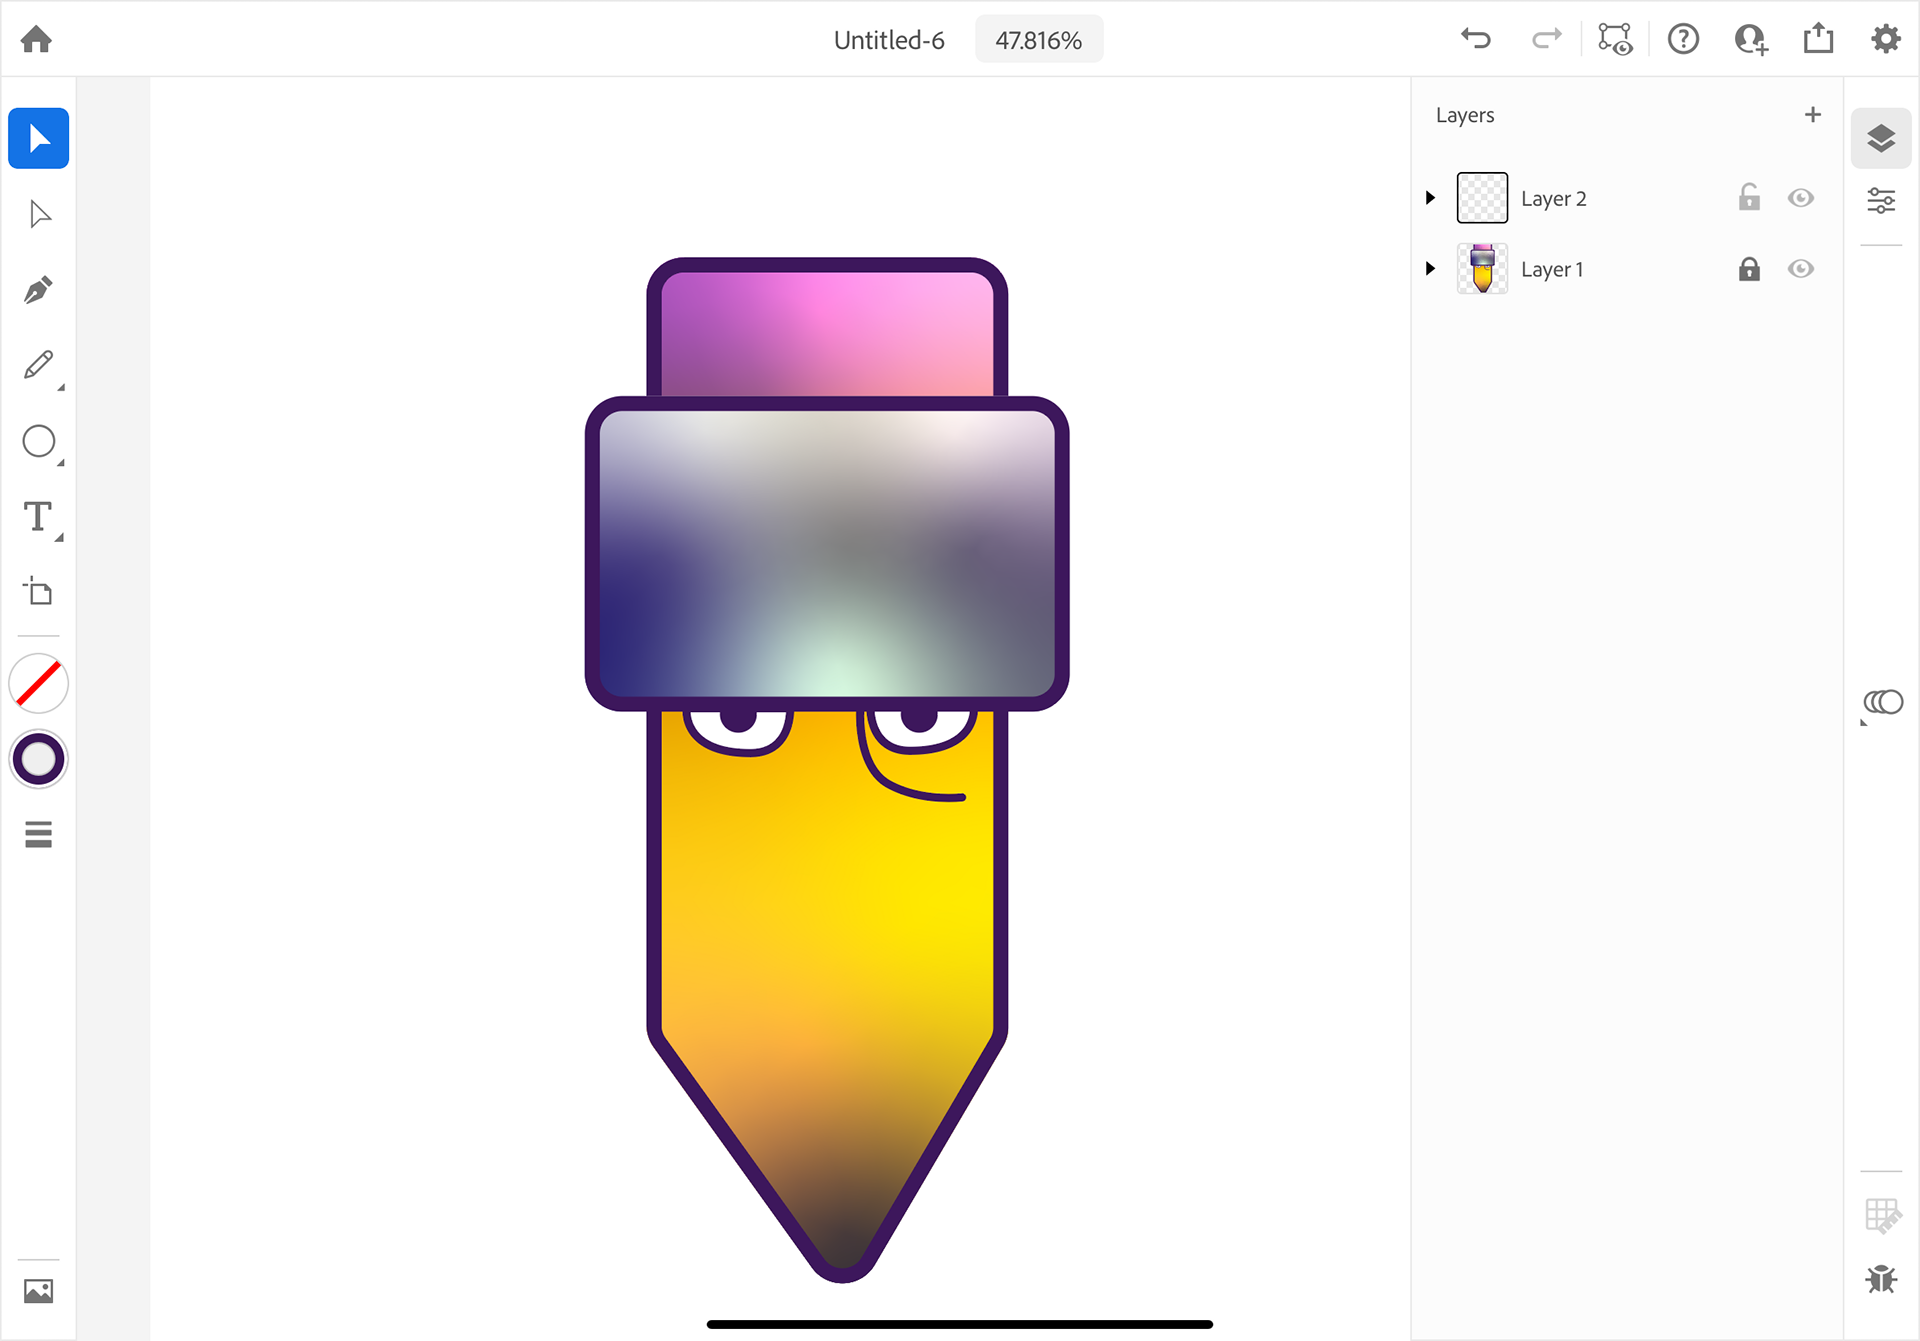The width and height of the screenshot is (1920, 1341).
Task: Open the view options path-eye icon
Action: 1615,39
